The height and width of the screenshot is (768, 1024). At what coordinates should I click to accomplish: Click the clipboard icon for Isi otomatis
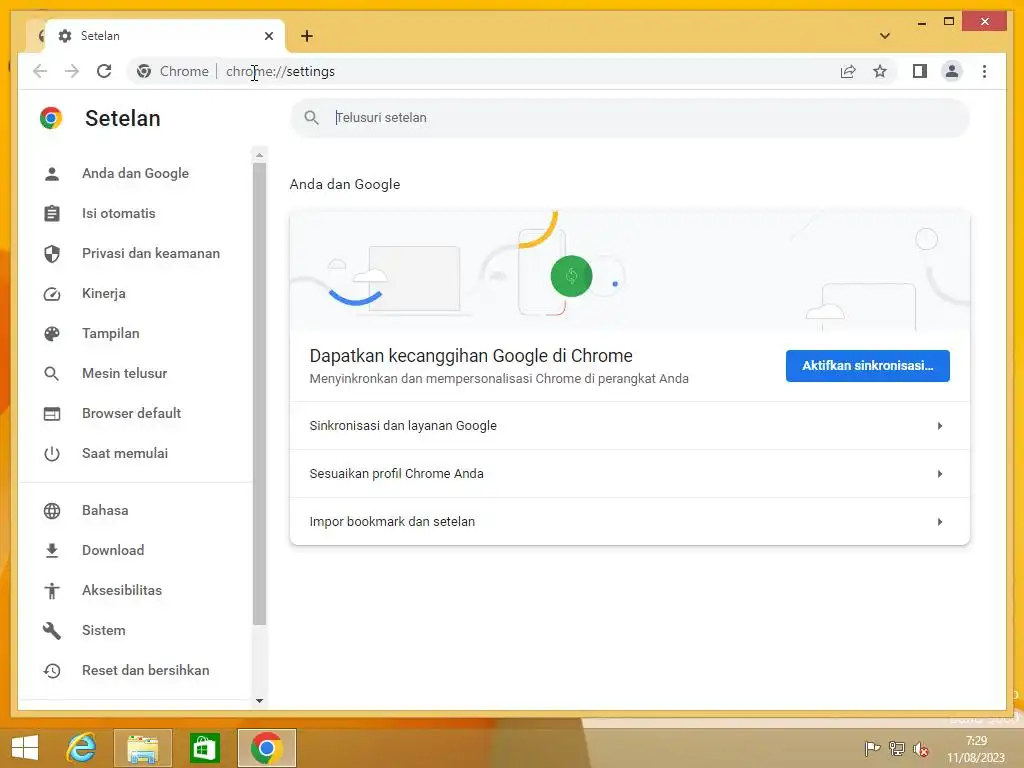(52, 214)
